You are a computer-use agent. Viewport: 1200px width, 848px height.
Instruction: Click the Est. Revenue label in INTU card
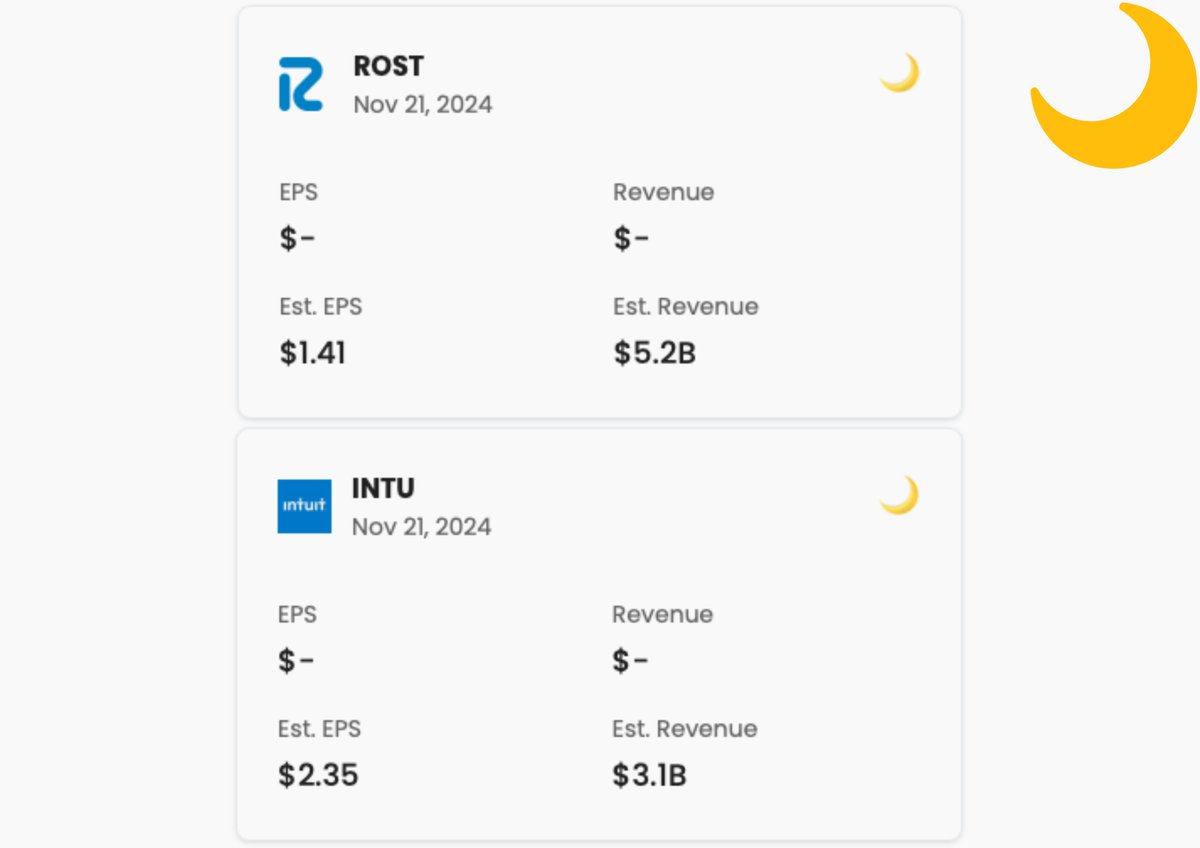[685, 728]
